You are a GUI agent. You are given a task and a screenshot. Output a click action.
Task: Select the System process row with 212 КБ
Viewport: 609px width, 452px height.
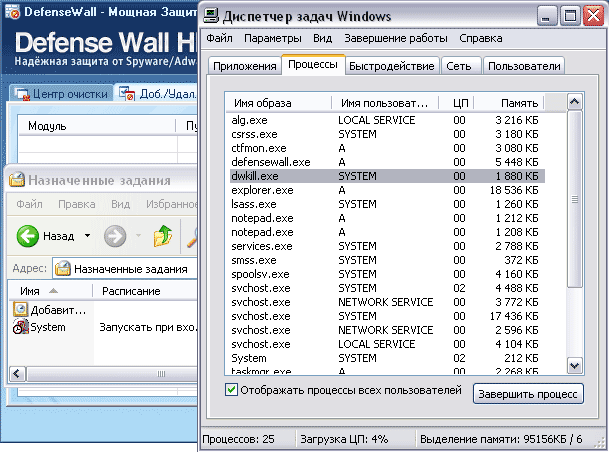(387, 358)
